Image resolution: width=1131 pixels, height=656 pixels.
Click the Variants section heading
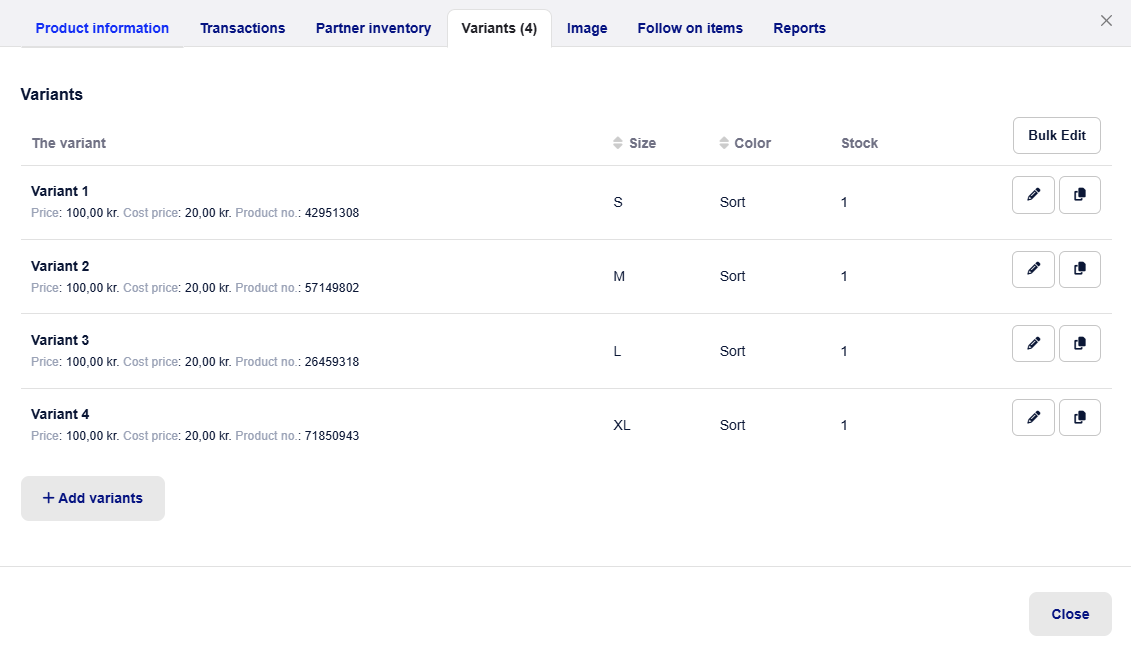[x=51, y=95]
